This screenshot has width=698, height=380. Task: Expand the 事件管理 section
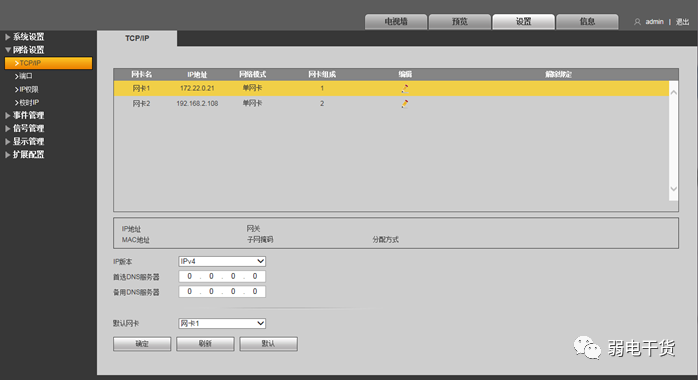8,115
